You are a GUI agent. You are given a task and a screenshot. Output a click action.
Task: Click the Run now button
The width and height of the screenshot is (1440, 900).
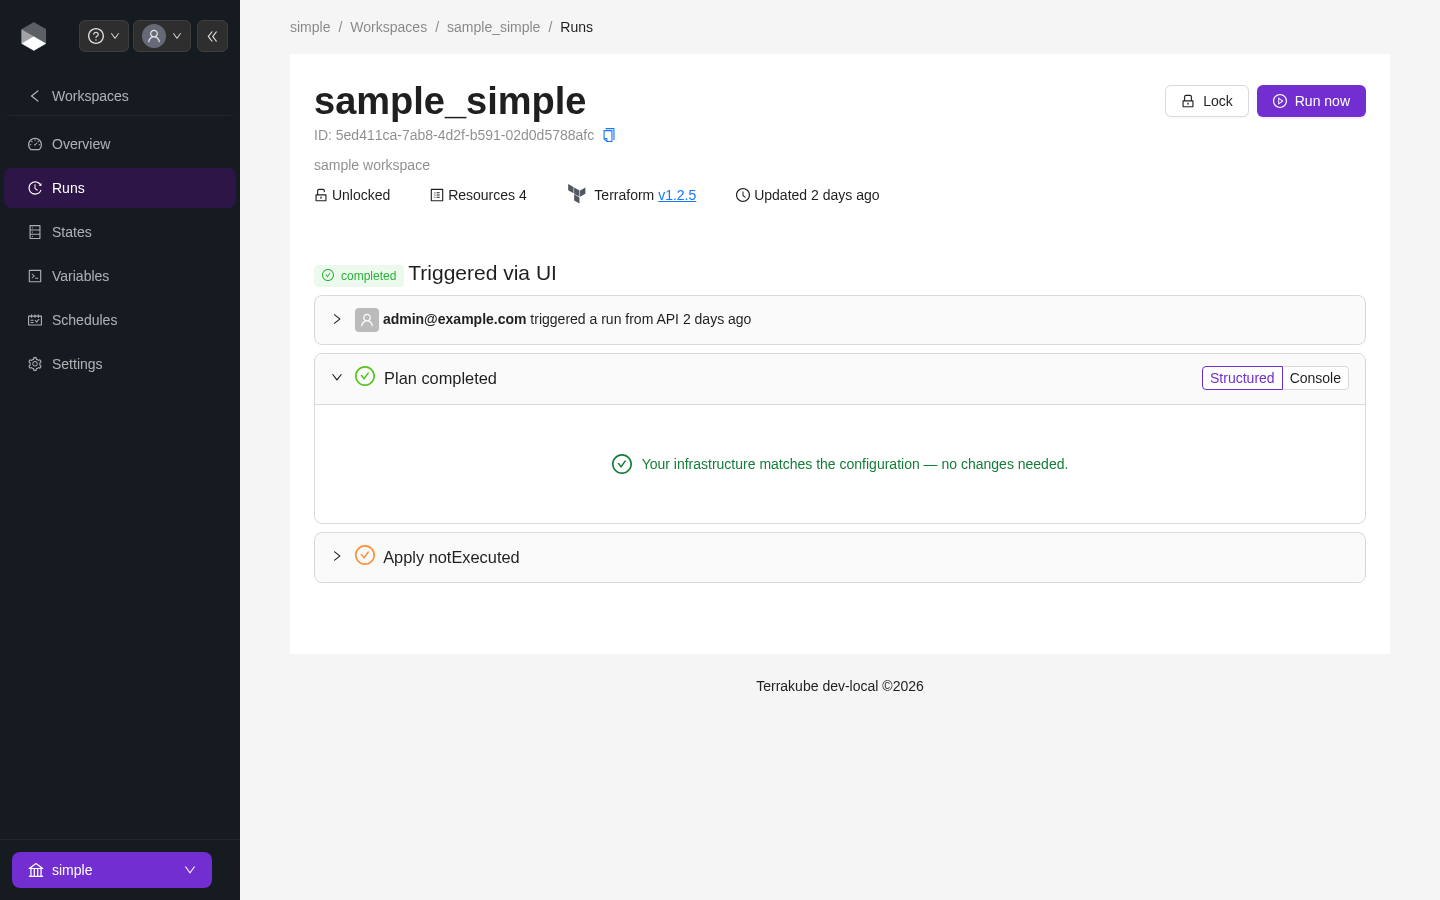(x=1311, y=101)
